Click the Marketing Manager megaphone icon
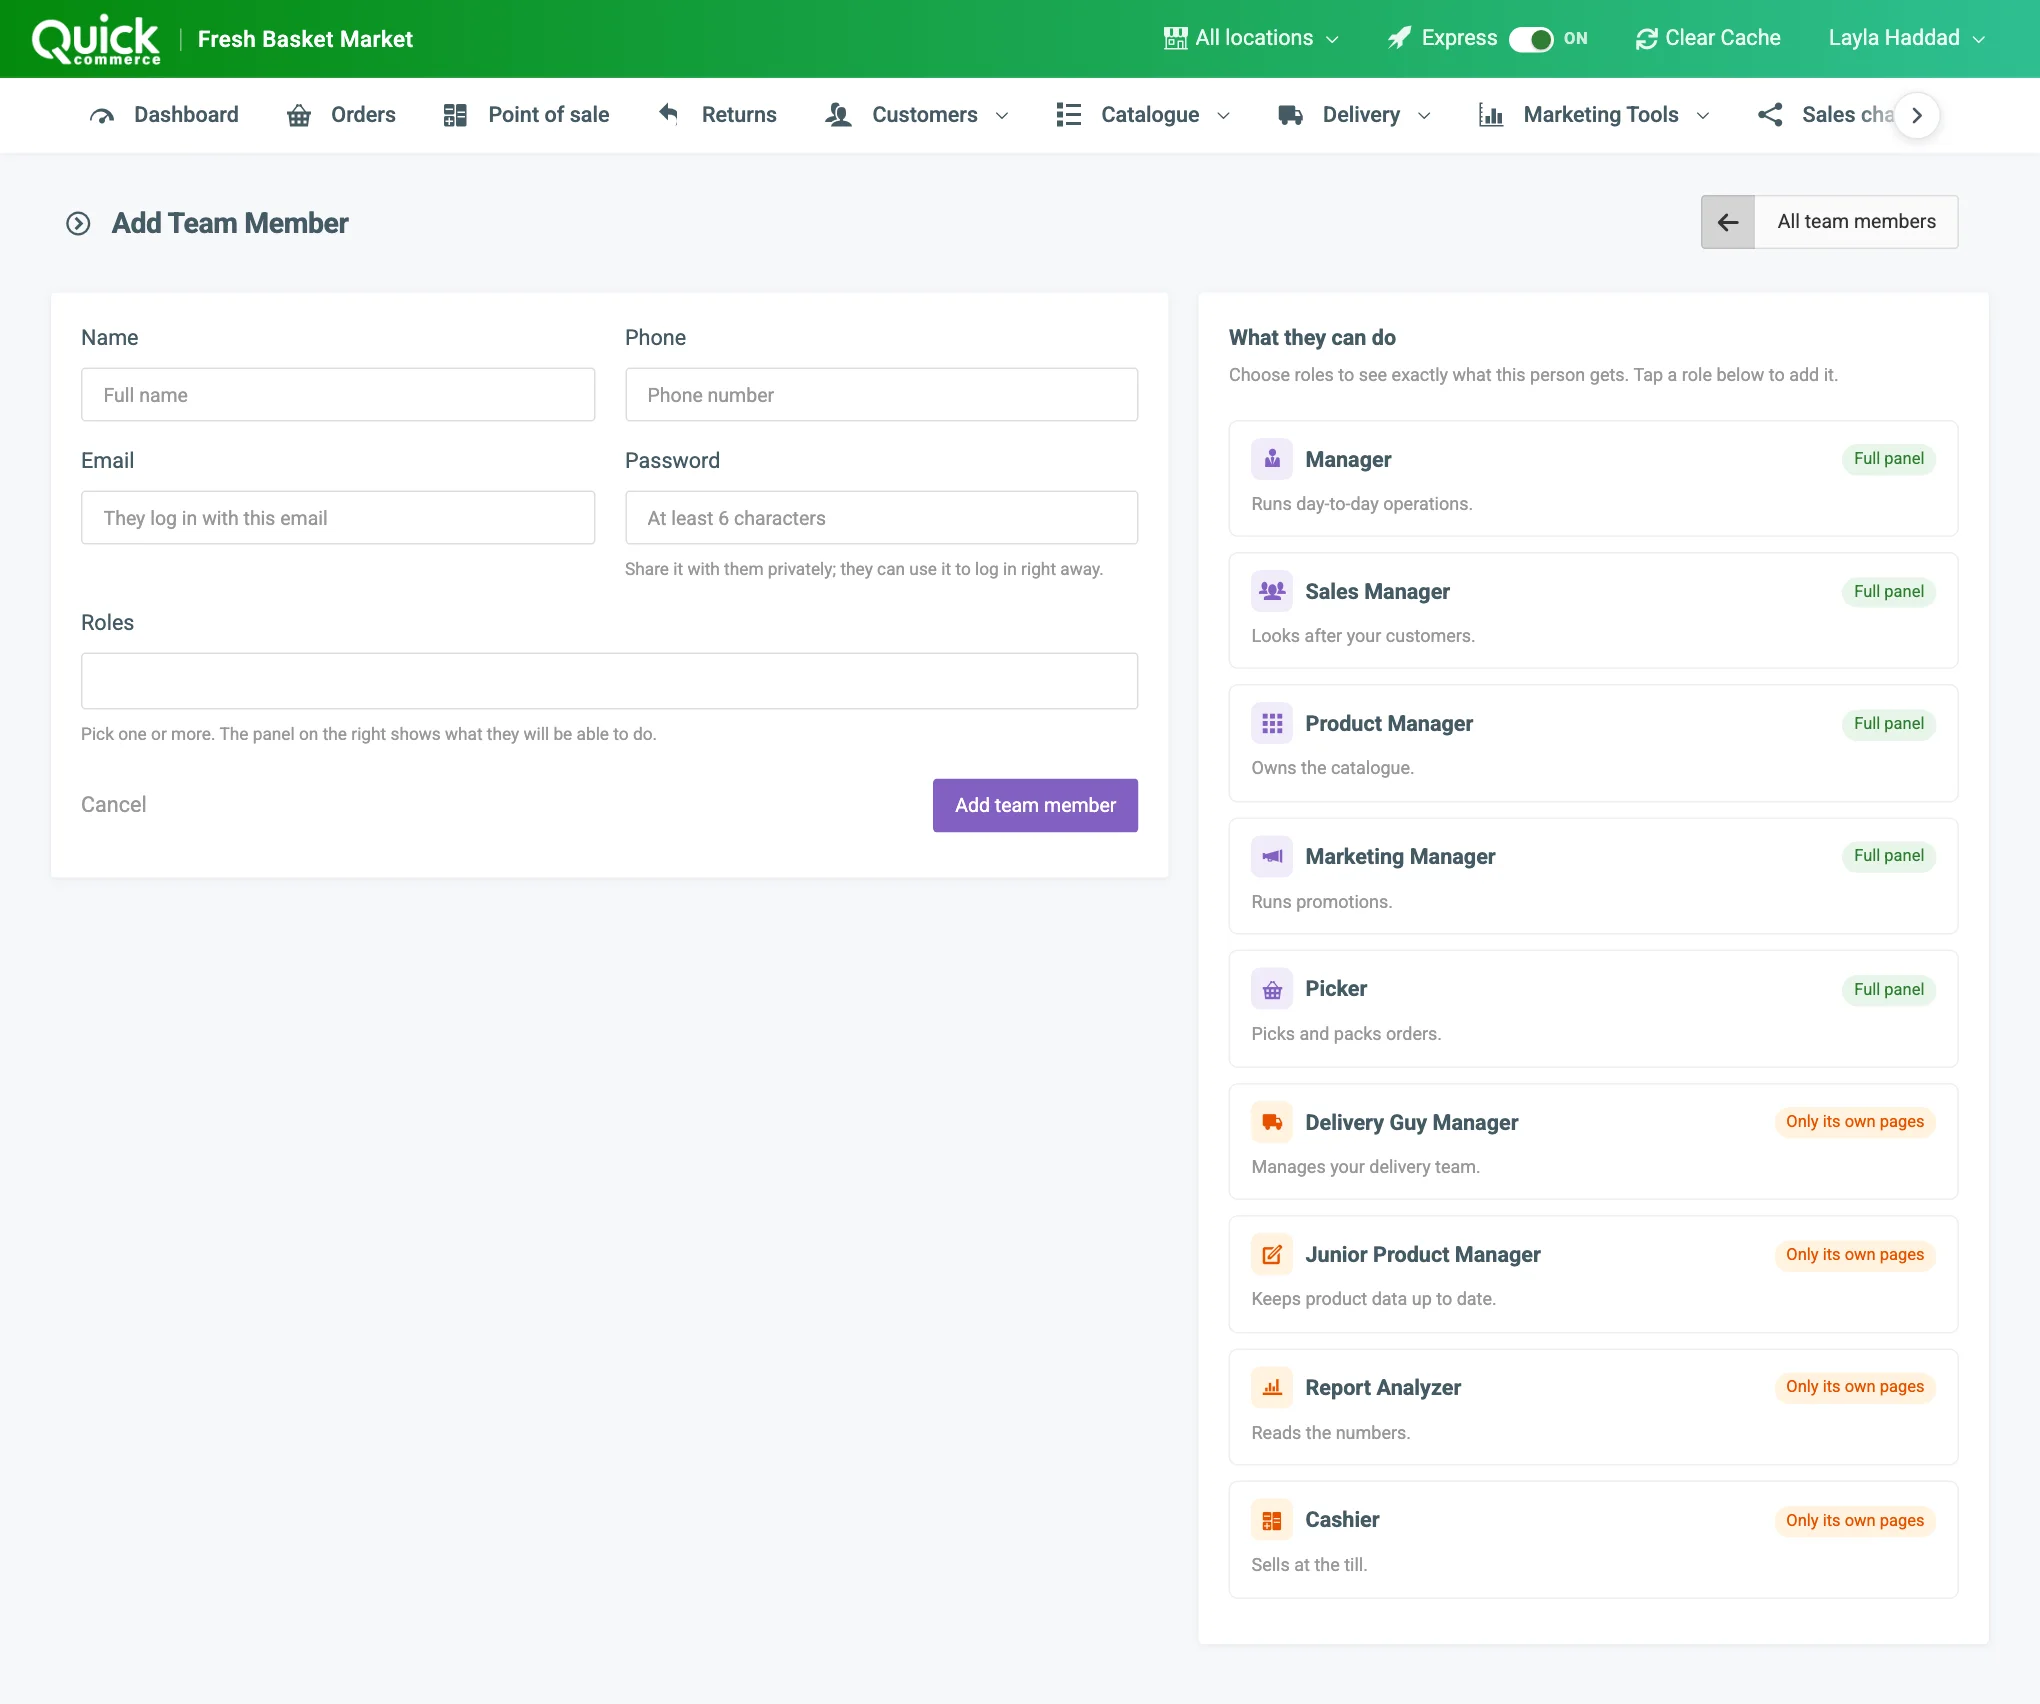Screen dimensions: 2040x1704 coord(1272,856)
